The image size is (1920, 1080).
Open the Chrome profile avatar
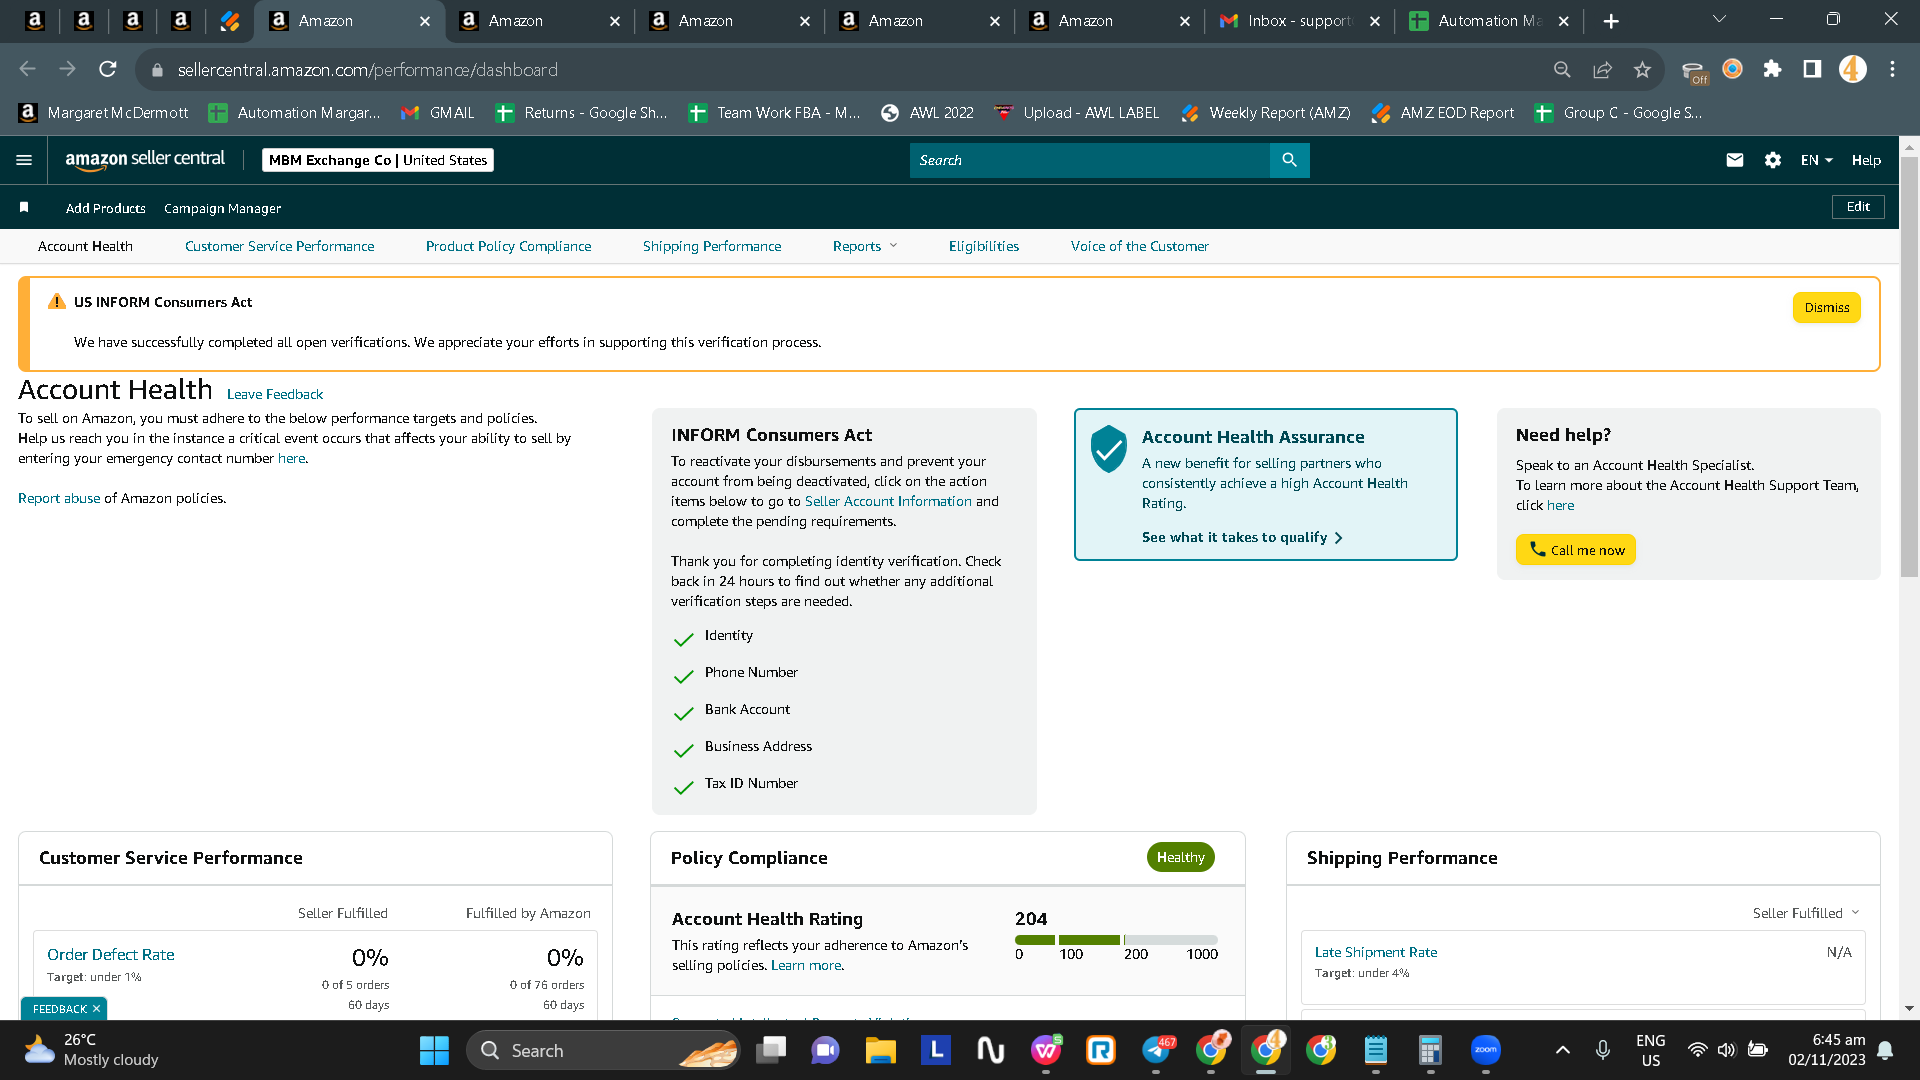tap(1852, 69)
